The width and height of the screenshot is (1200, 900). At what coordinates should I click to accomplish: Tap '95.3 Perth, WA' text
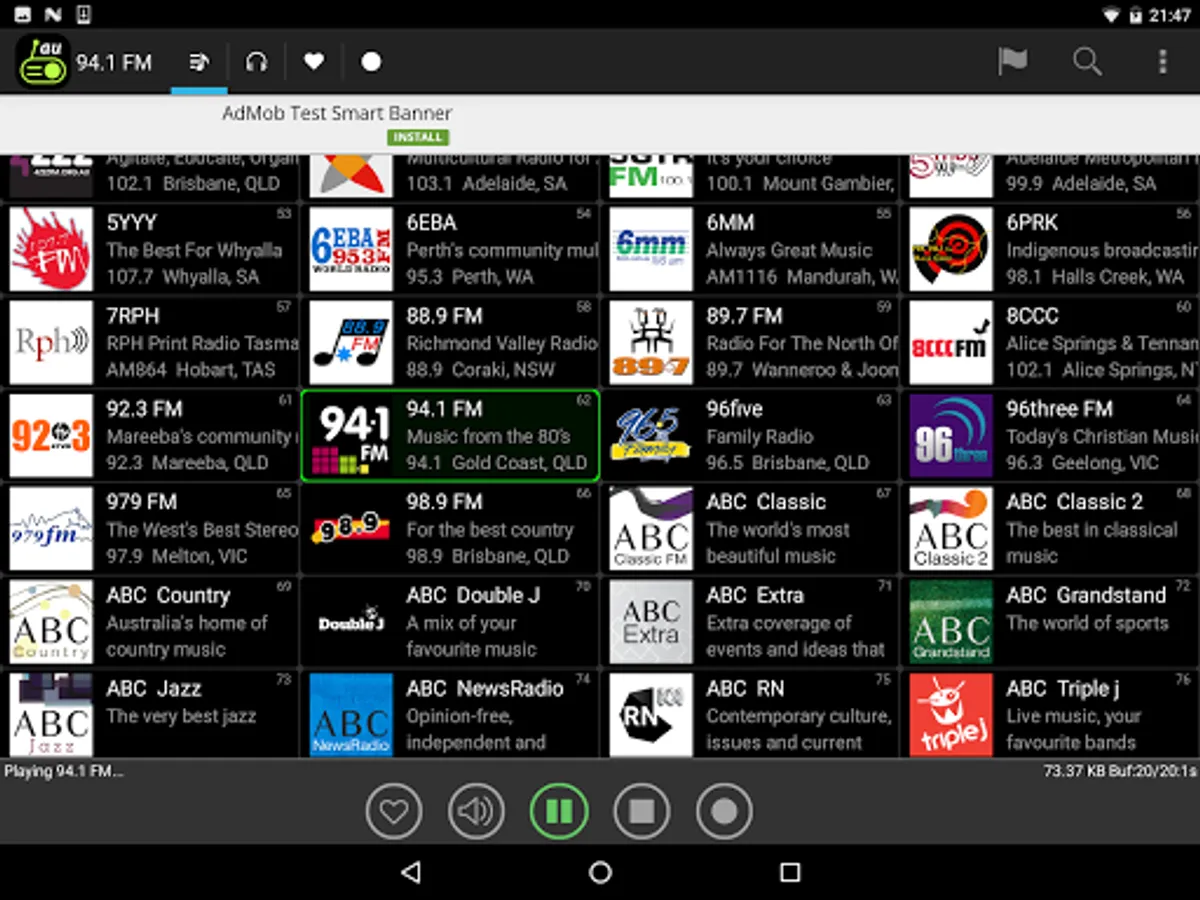pyautogui.click(x=470, y=277)
